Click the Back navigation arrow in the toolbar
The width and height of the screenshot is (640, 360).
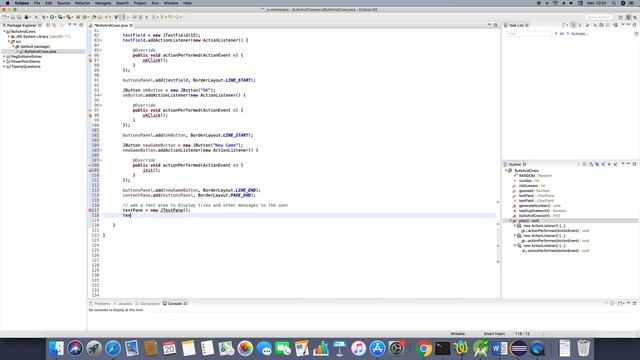coord(171,17)
